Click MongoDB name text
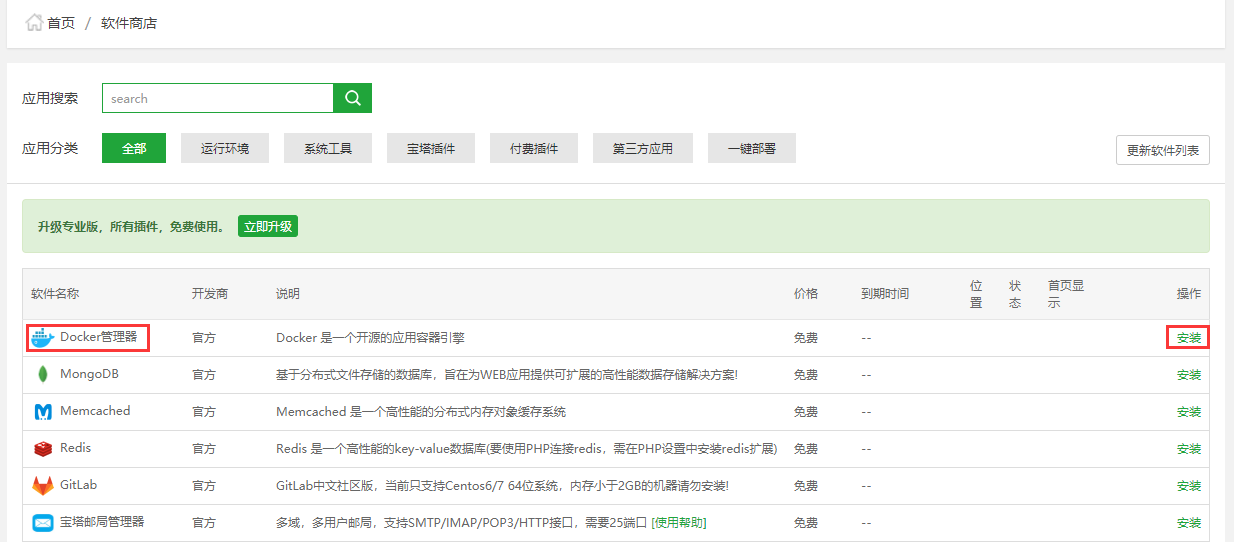The height and width of the screenshot is (542, 1234). coord(90,374)
